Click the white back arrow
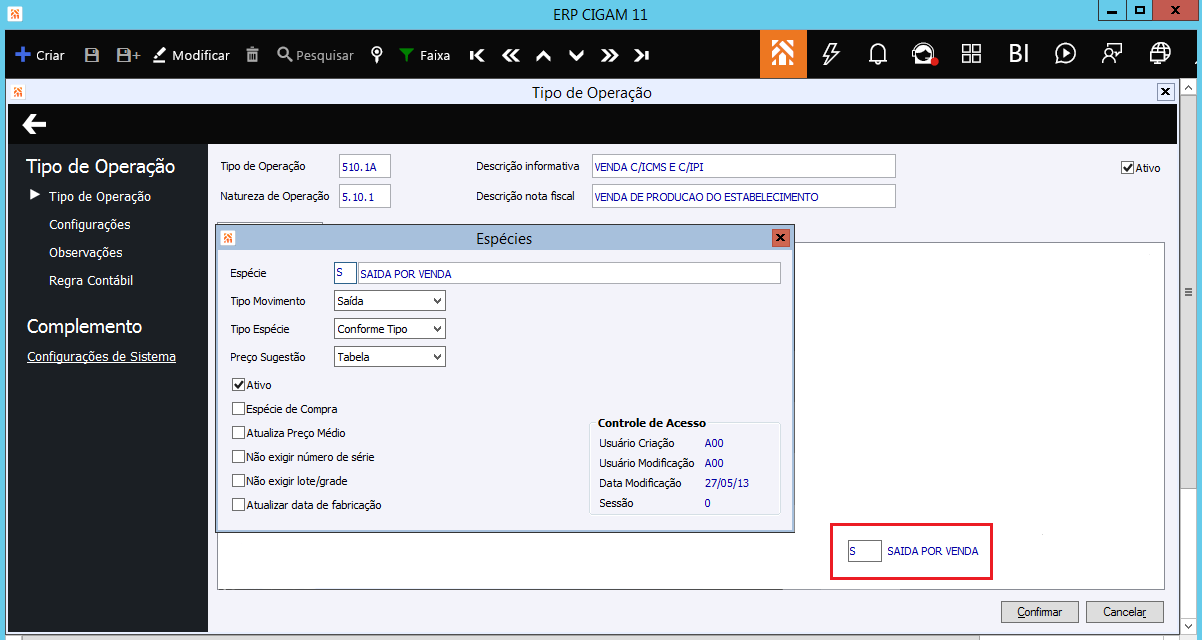The height and width of the screenshot is (640, 1202). click(x=35, y=124)
